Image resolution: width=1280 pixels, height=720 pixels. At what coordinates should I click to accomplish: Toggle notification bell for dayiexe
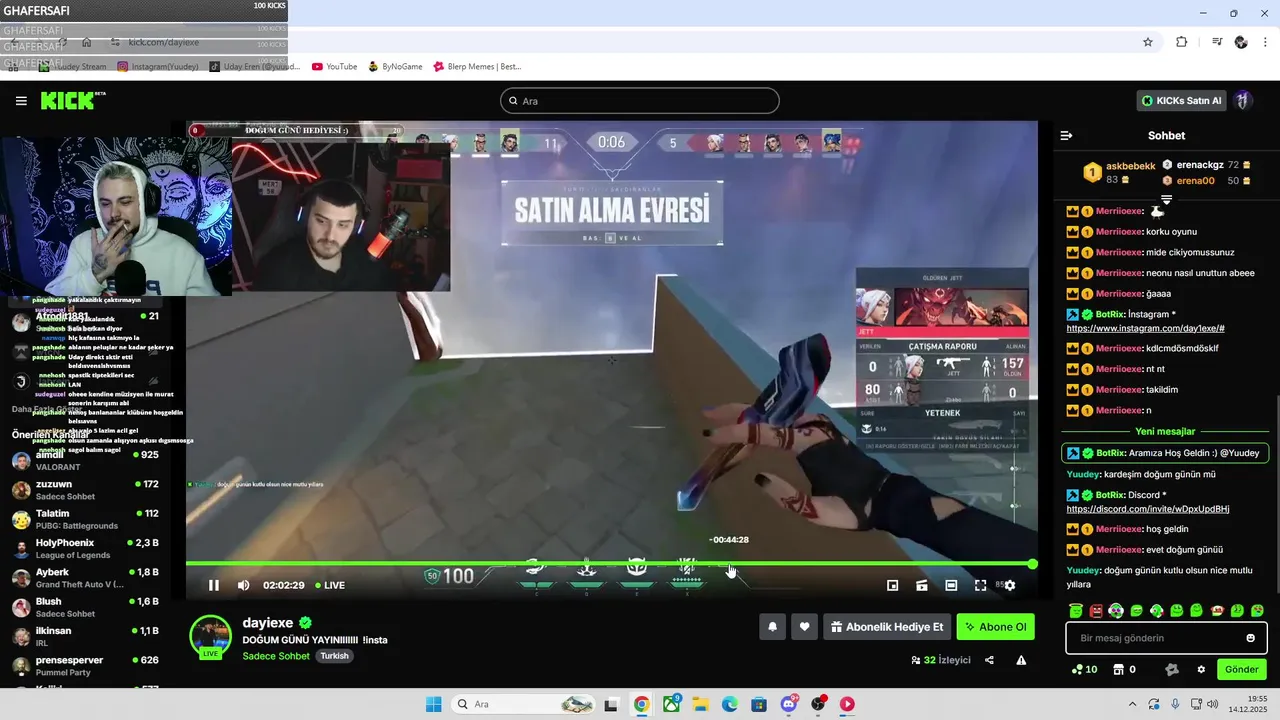(x=772, y=627)
